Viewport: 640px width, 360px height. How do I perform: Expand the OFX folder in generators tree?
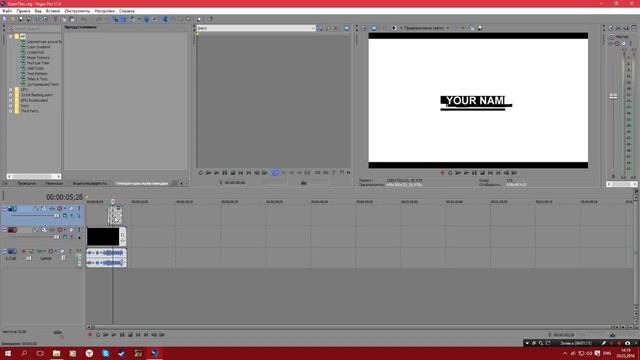pyautogui.click(x=11, y=89)
